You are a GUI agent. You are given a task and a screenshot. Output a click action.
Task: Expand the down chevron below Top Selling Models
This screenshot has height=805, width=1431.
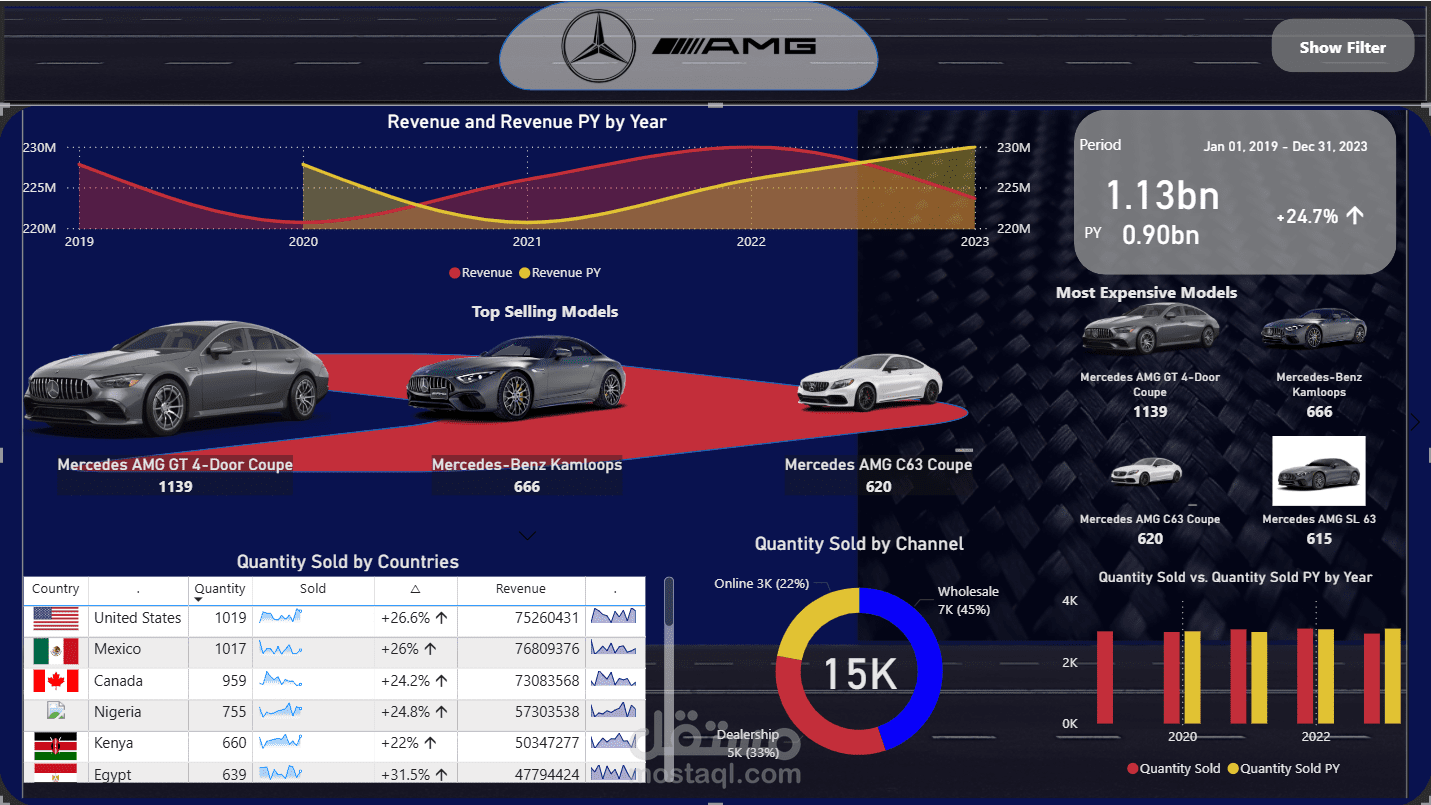coord(527,536)
